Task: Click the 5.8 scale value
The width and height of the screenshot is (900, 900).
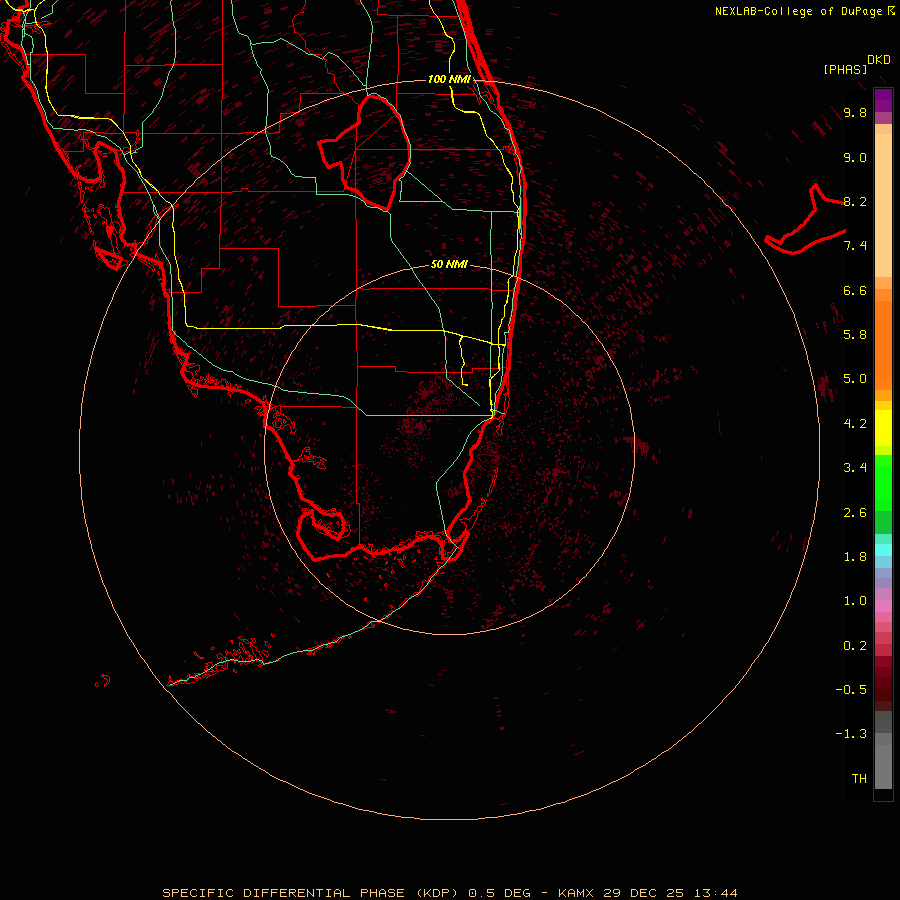Action: pyautogui.click(x=855, y=335)
